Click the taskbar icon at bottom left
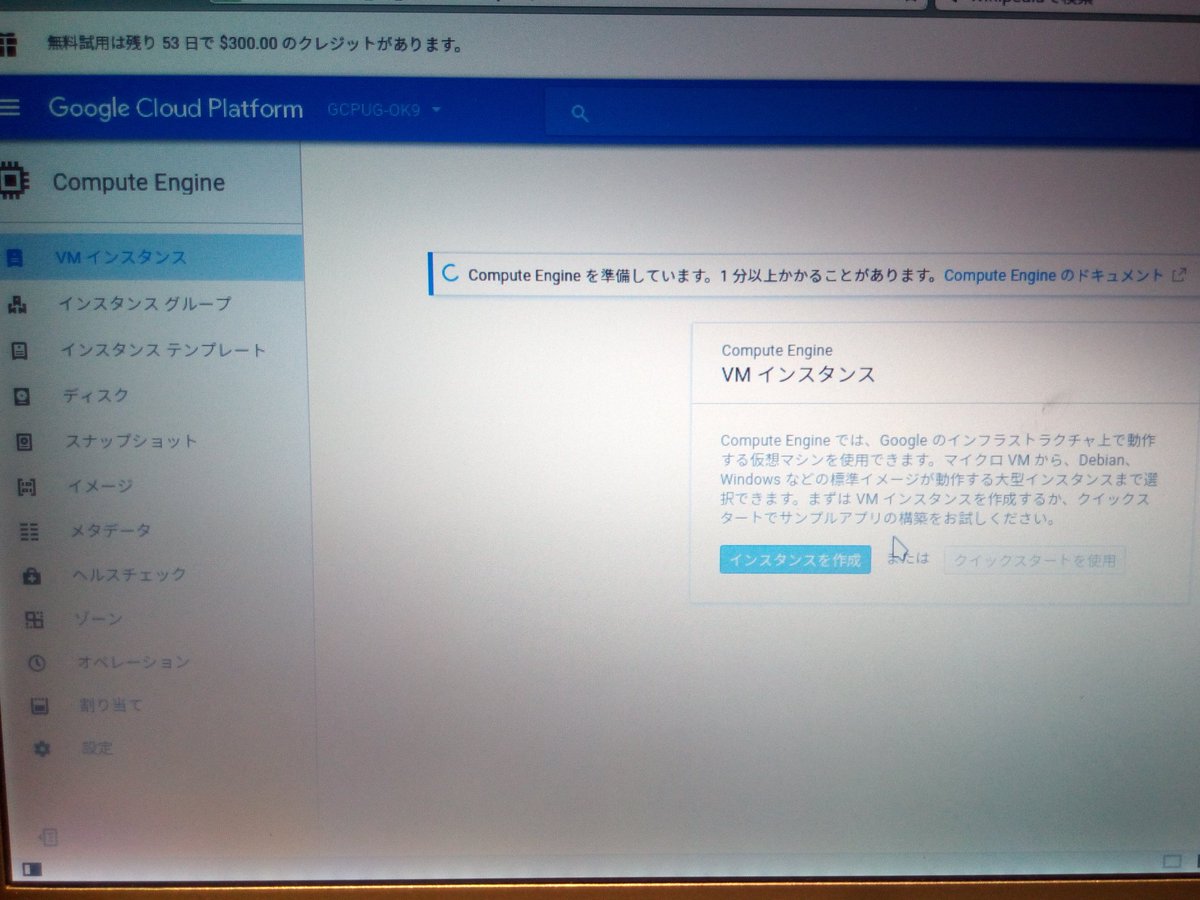1200x900 pixels. tap(31, 869)
